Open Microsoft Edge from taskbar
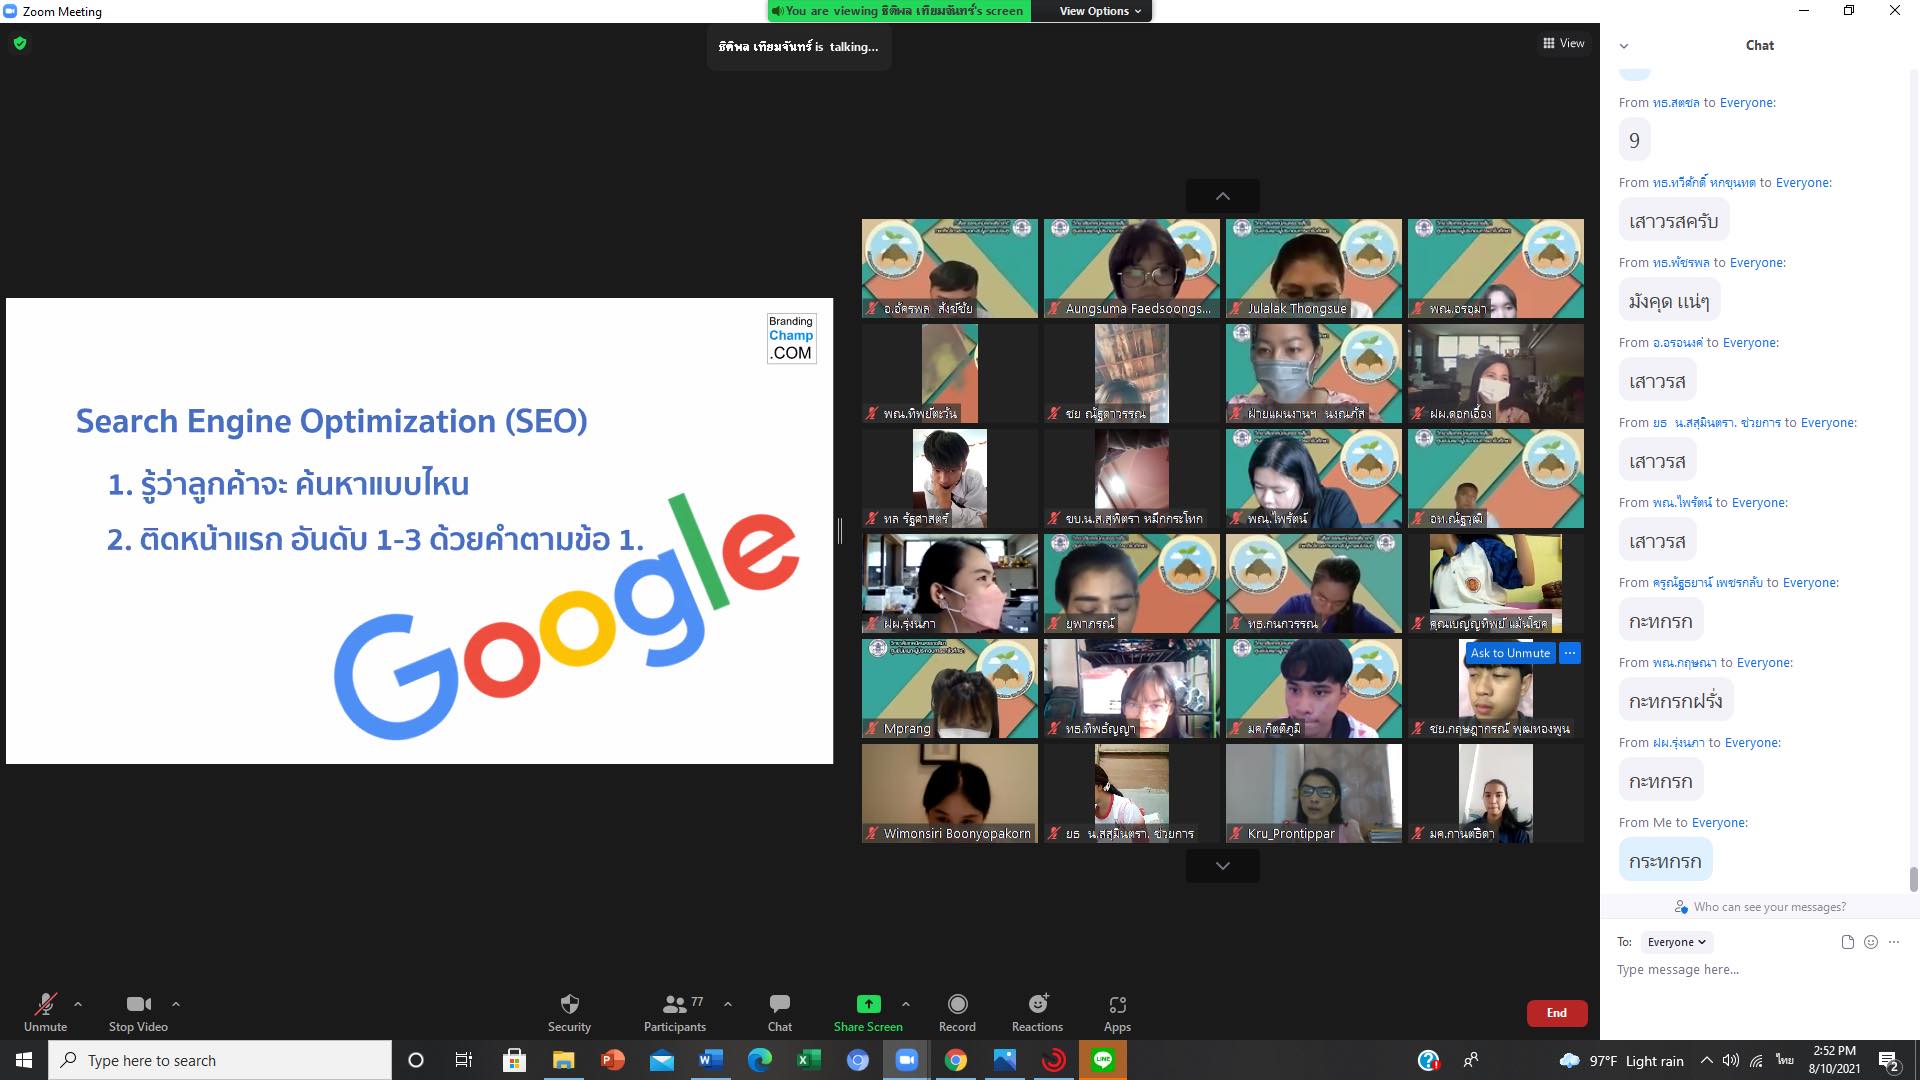 (759, 1060)
